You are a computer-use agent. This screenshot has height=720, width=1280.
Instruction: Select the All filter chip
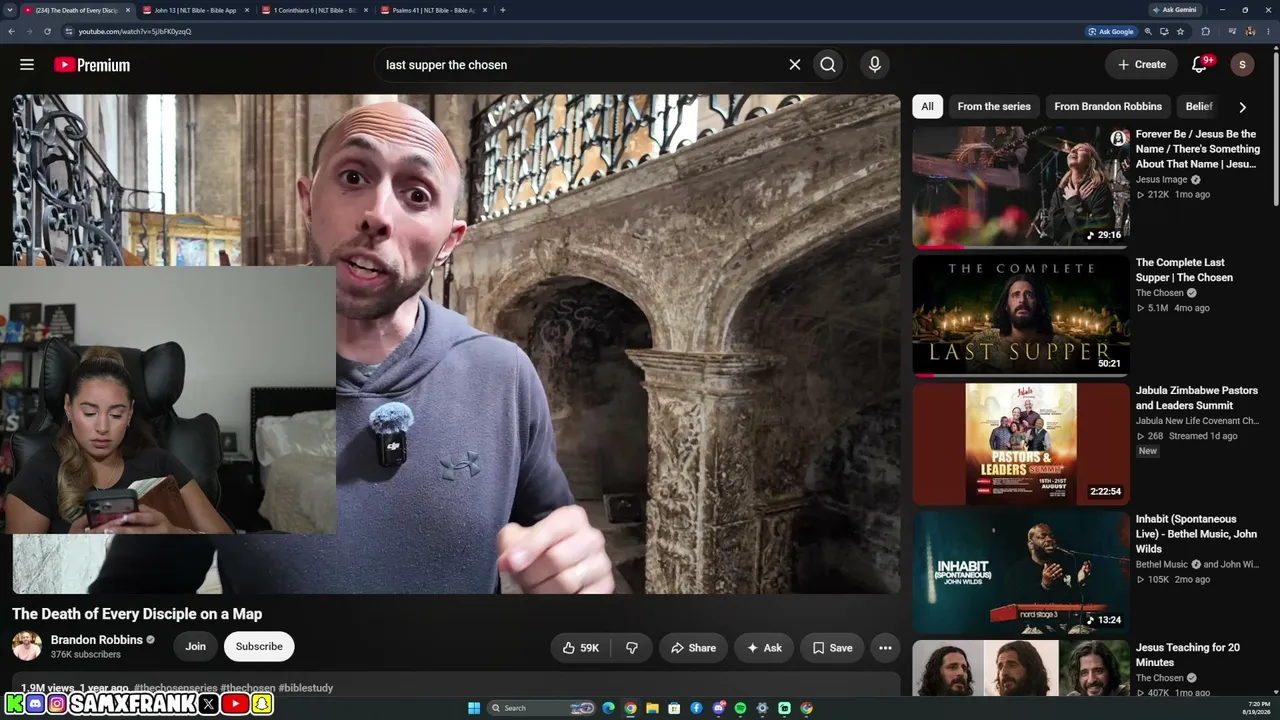927,106
